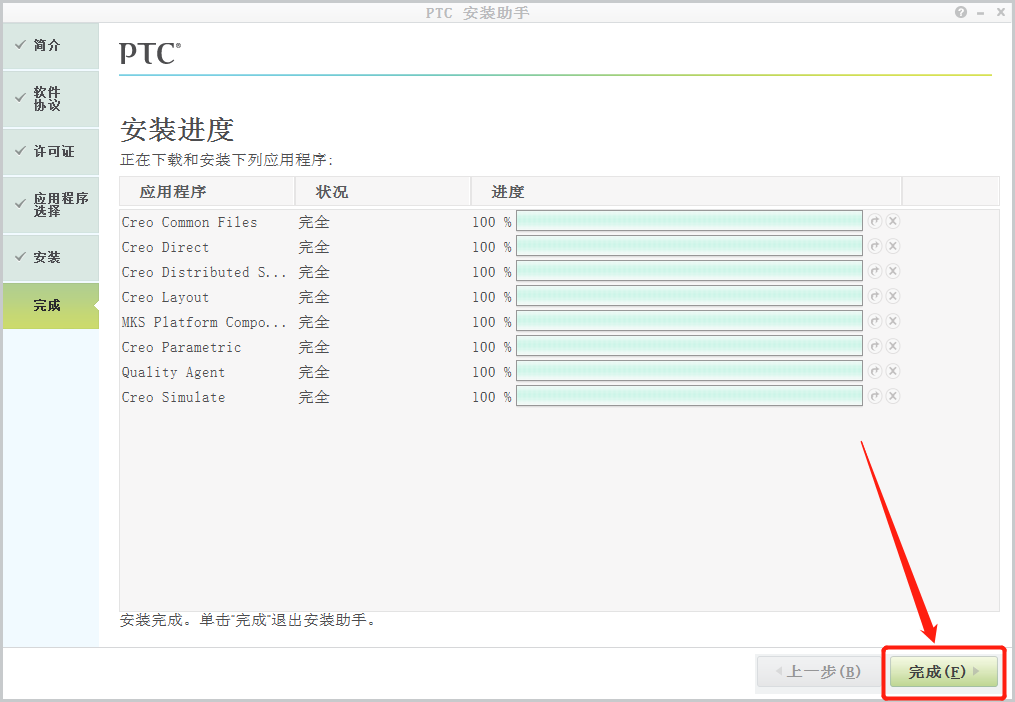
Task: Click the 应用程序 column header
Action: (x=207, y=192)
